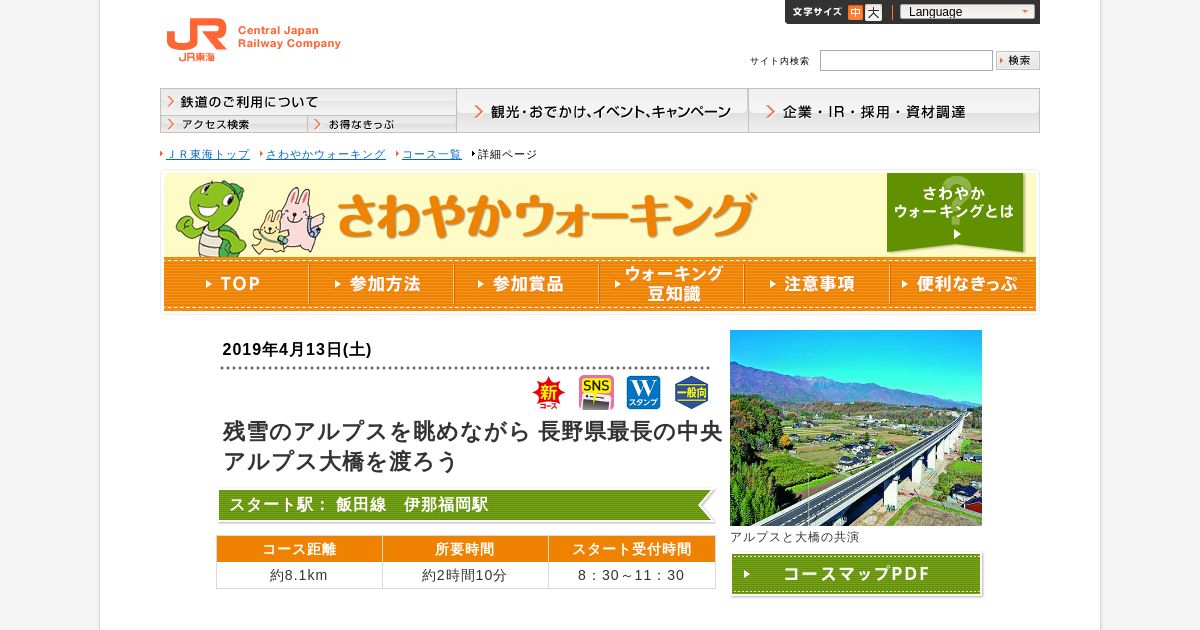Go to ＪＲ東海トップ breadcrumb link

pyautogui.click(x=208, y=154)
